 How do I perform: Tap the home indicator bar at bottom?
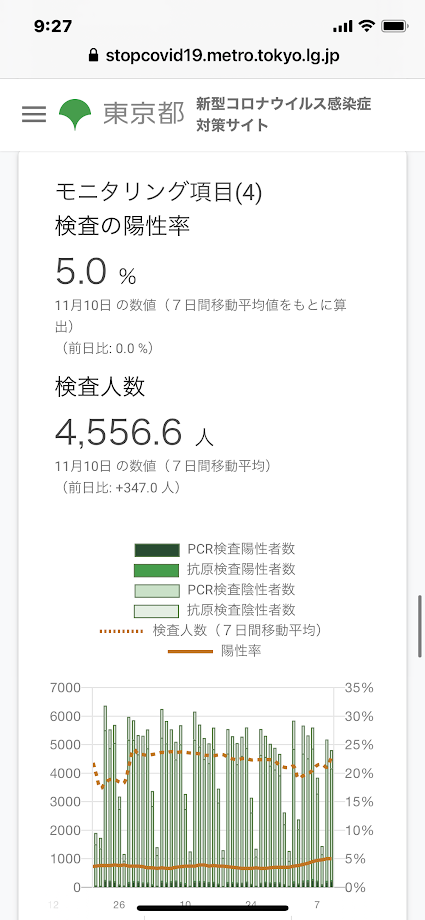(x=212, y=908)
